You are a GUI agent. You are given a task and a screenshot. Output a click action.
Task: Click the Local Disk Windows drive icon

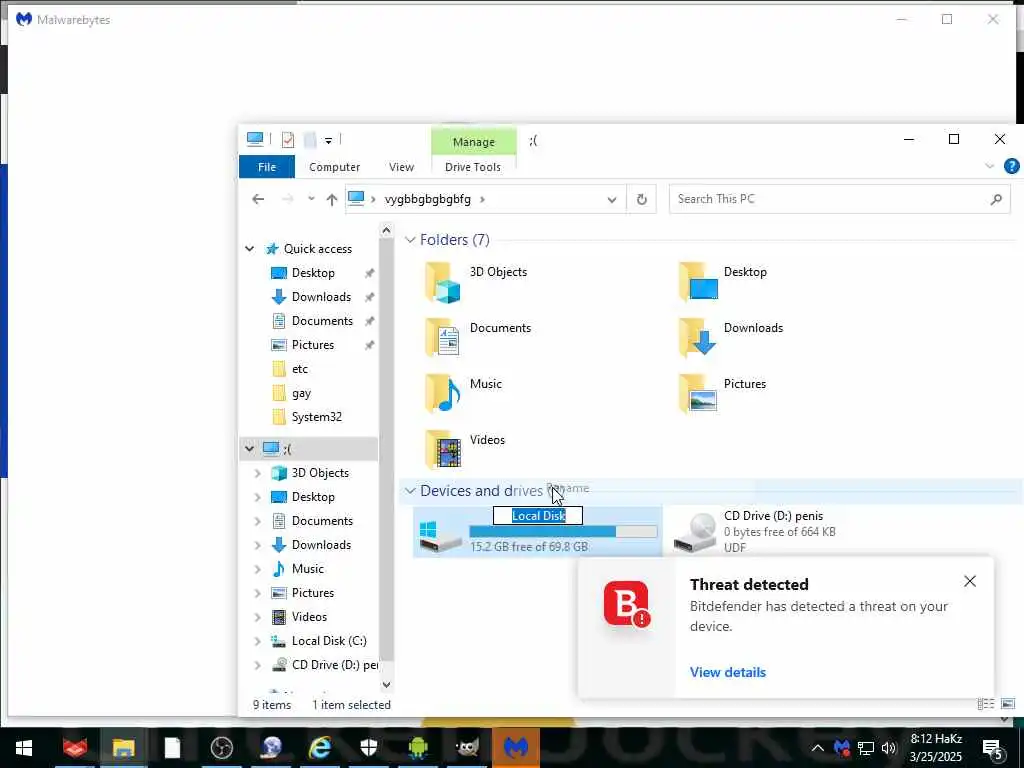(440, 537)
